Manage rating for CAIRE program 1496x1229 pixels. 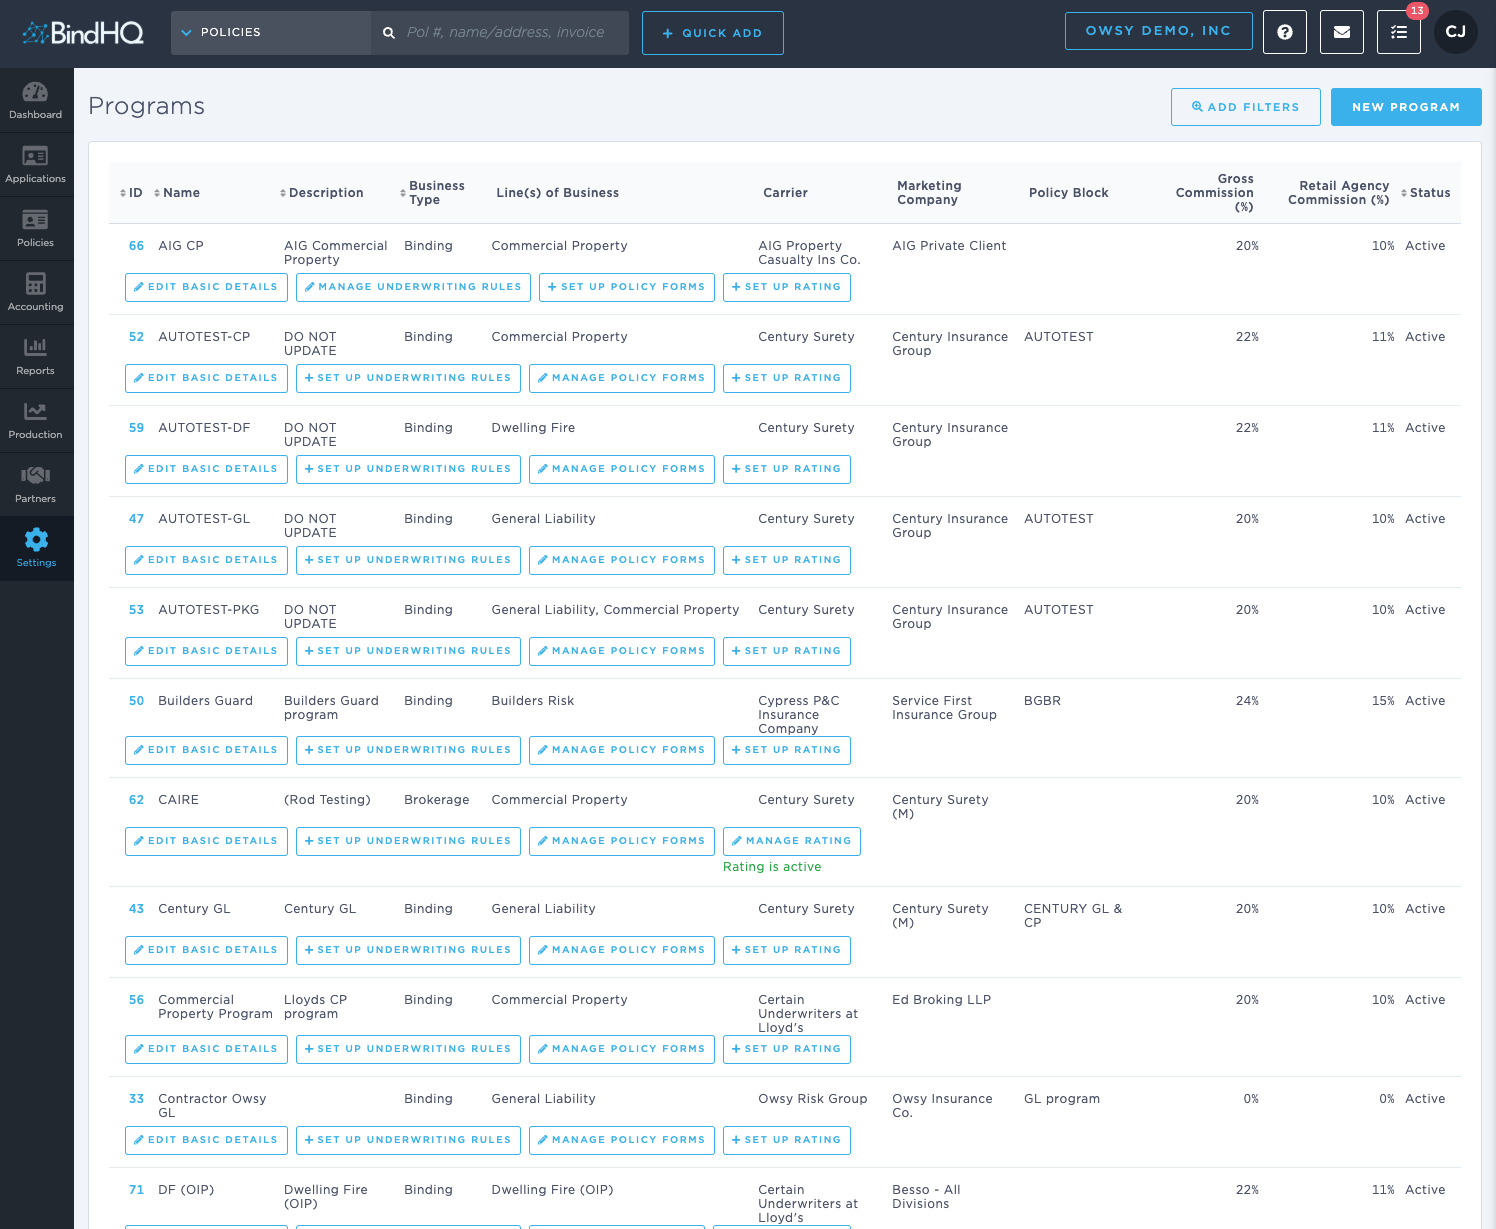pos(792,841)
